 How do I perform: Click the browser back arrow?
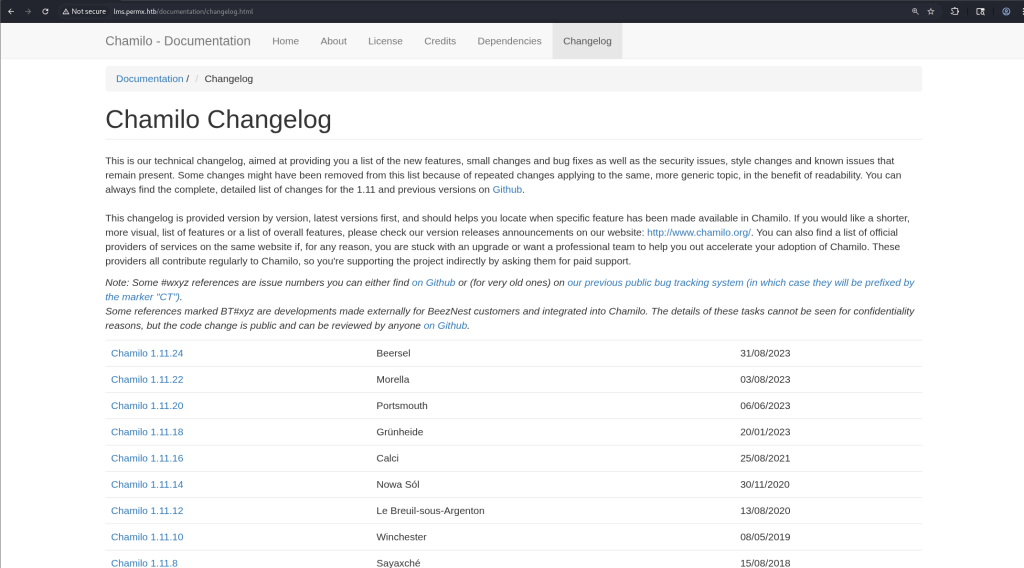click(x=10, y=11)
